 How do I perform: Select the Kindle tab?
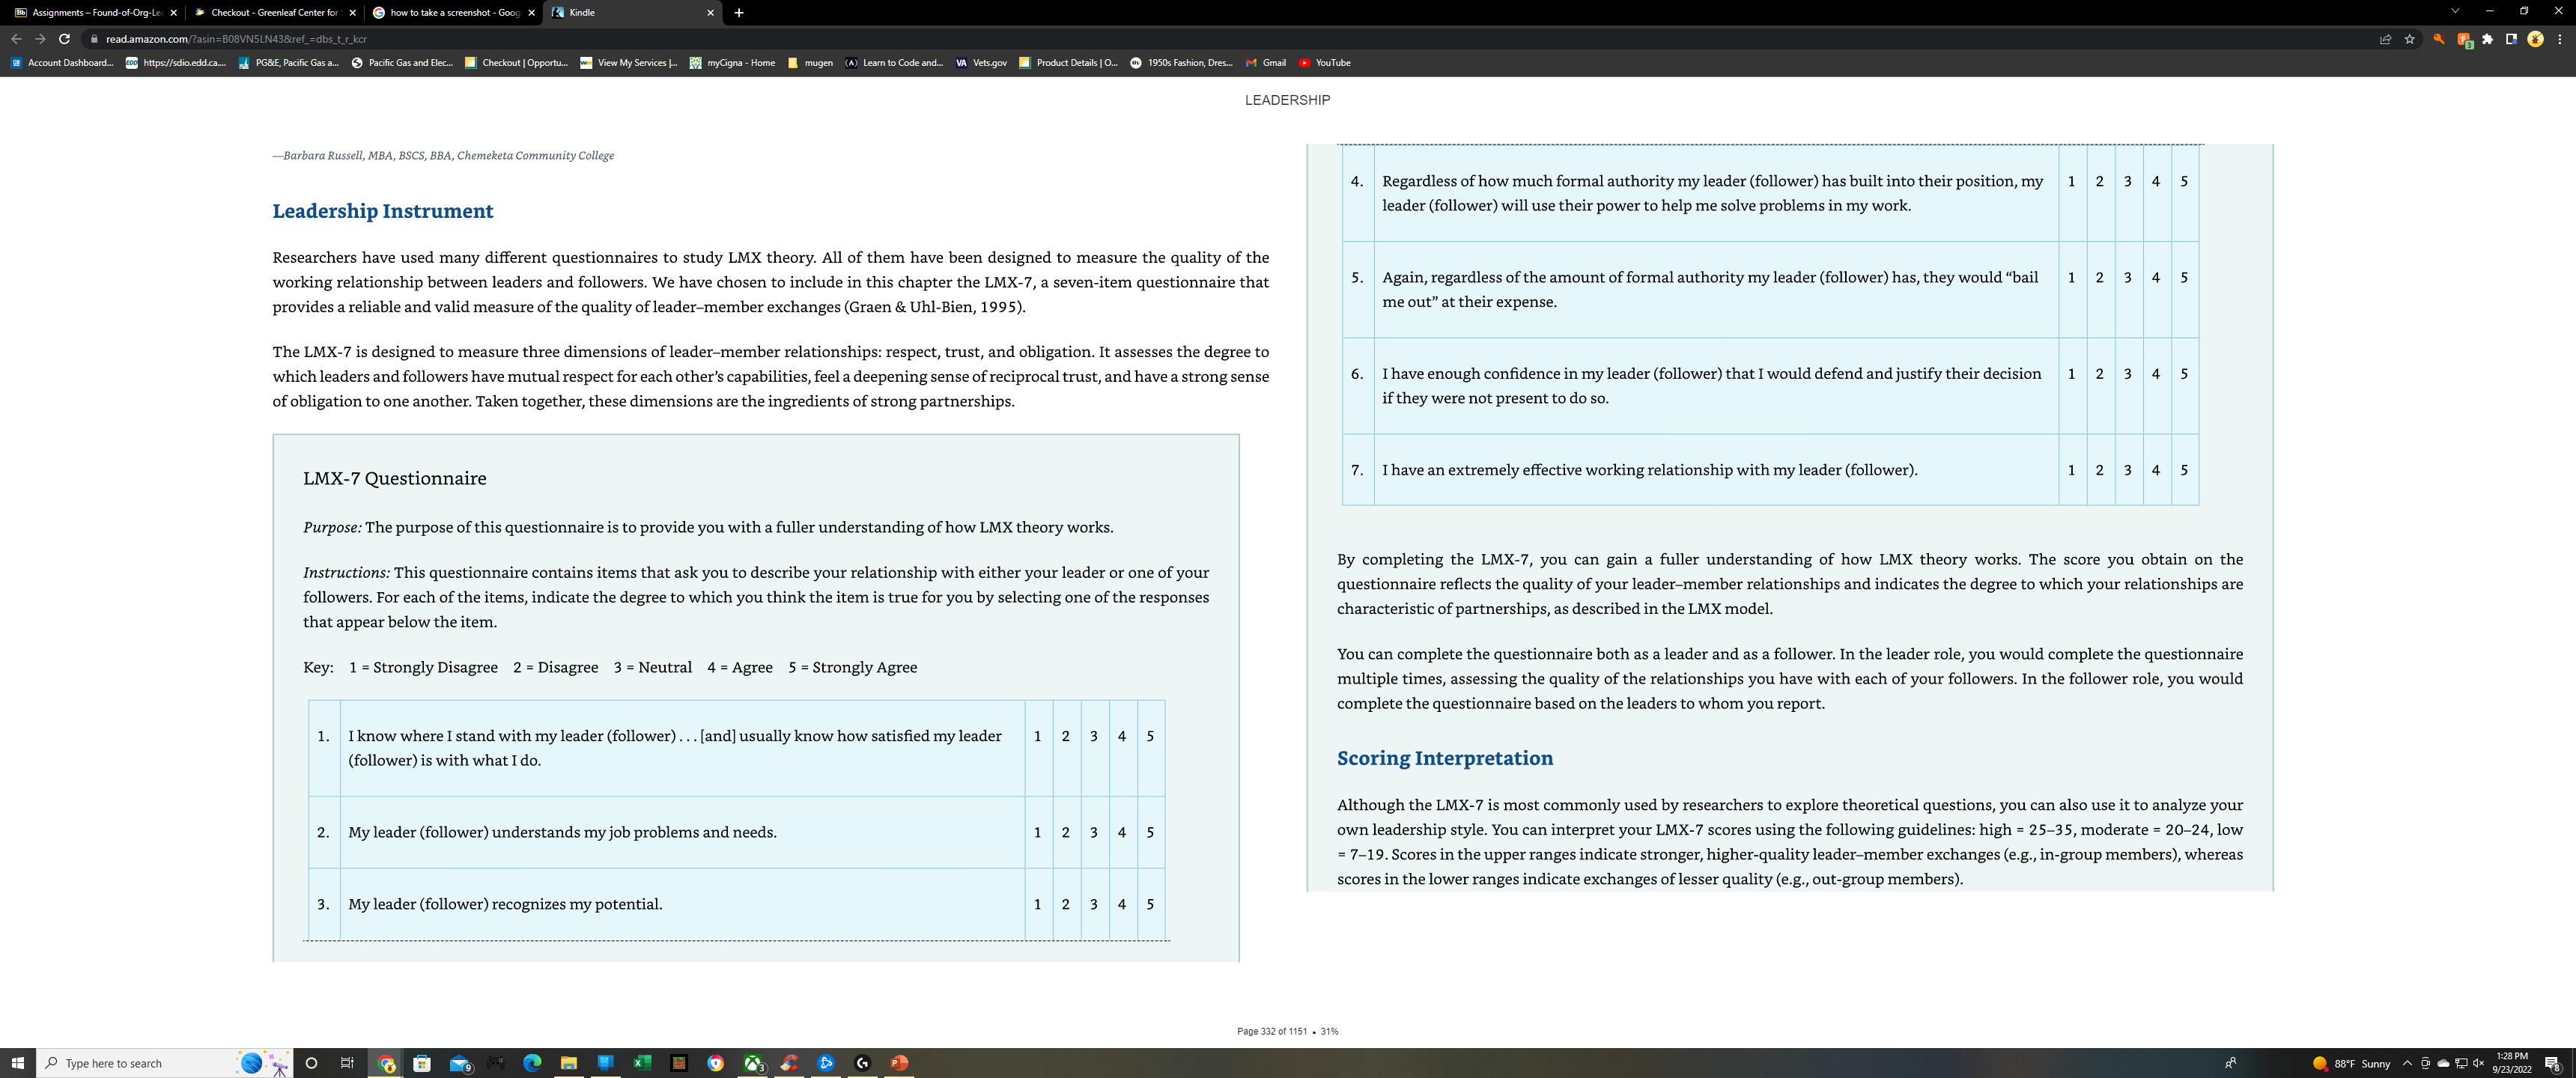631,13
